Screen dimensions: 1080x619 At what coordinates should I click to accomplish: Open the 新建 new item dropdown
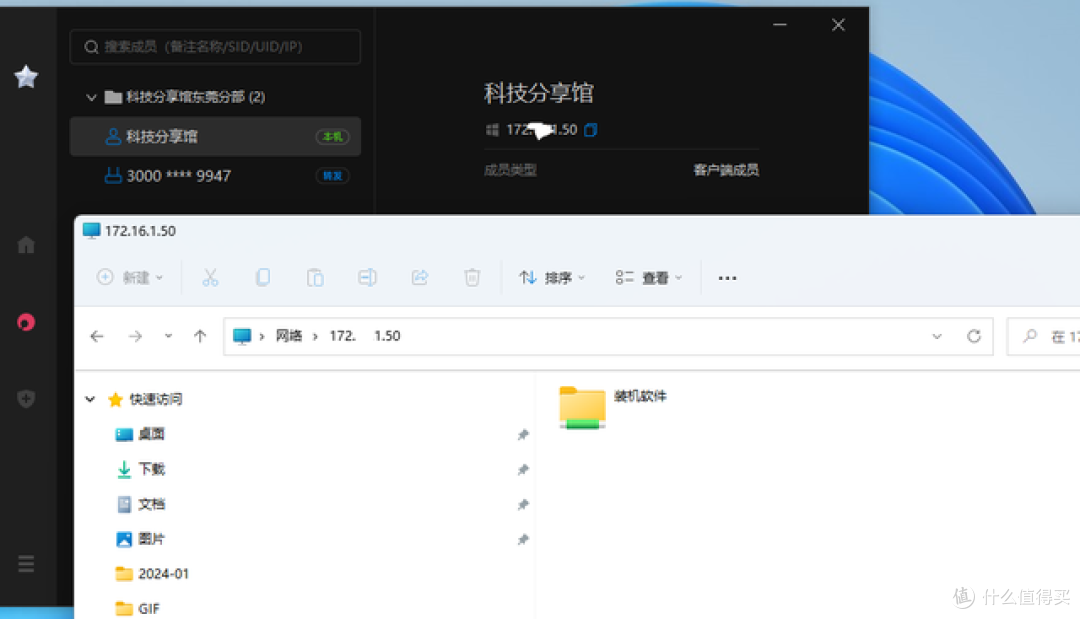coord(130,277)
